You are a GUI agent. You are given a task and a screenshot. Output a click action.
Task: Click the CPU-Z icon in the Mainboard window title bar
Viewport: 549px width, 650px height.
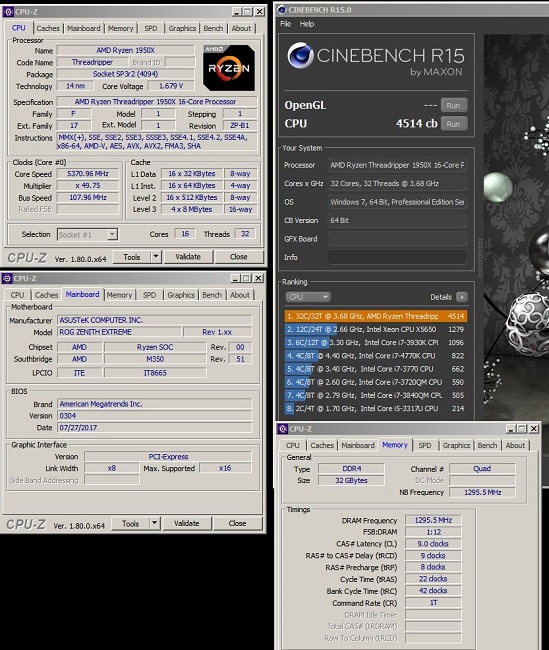point(7,278)
